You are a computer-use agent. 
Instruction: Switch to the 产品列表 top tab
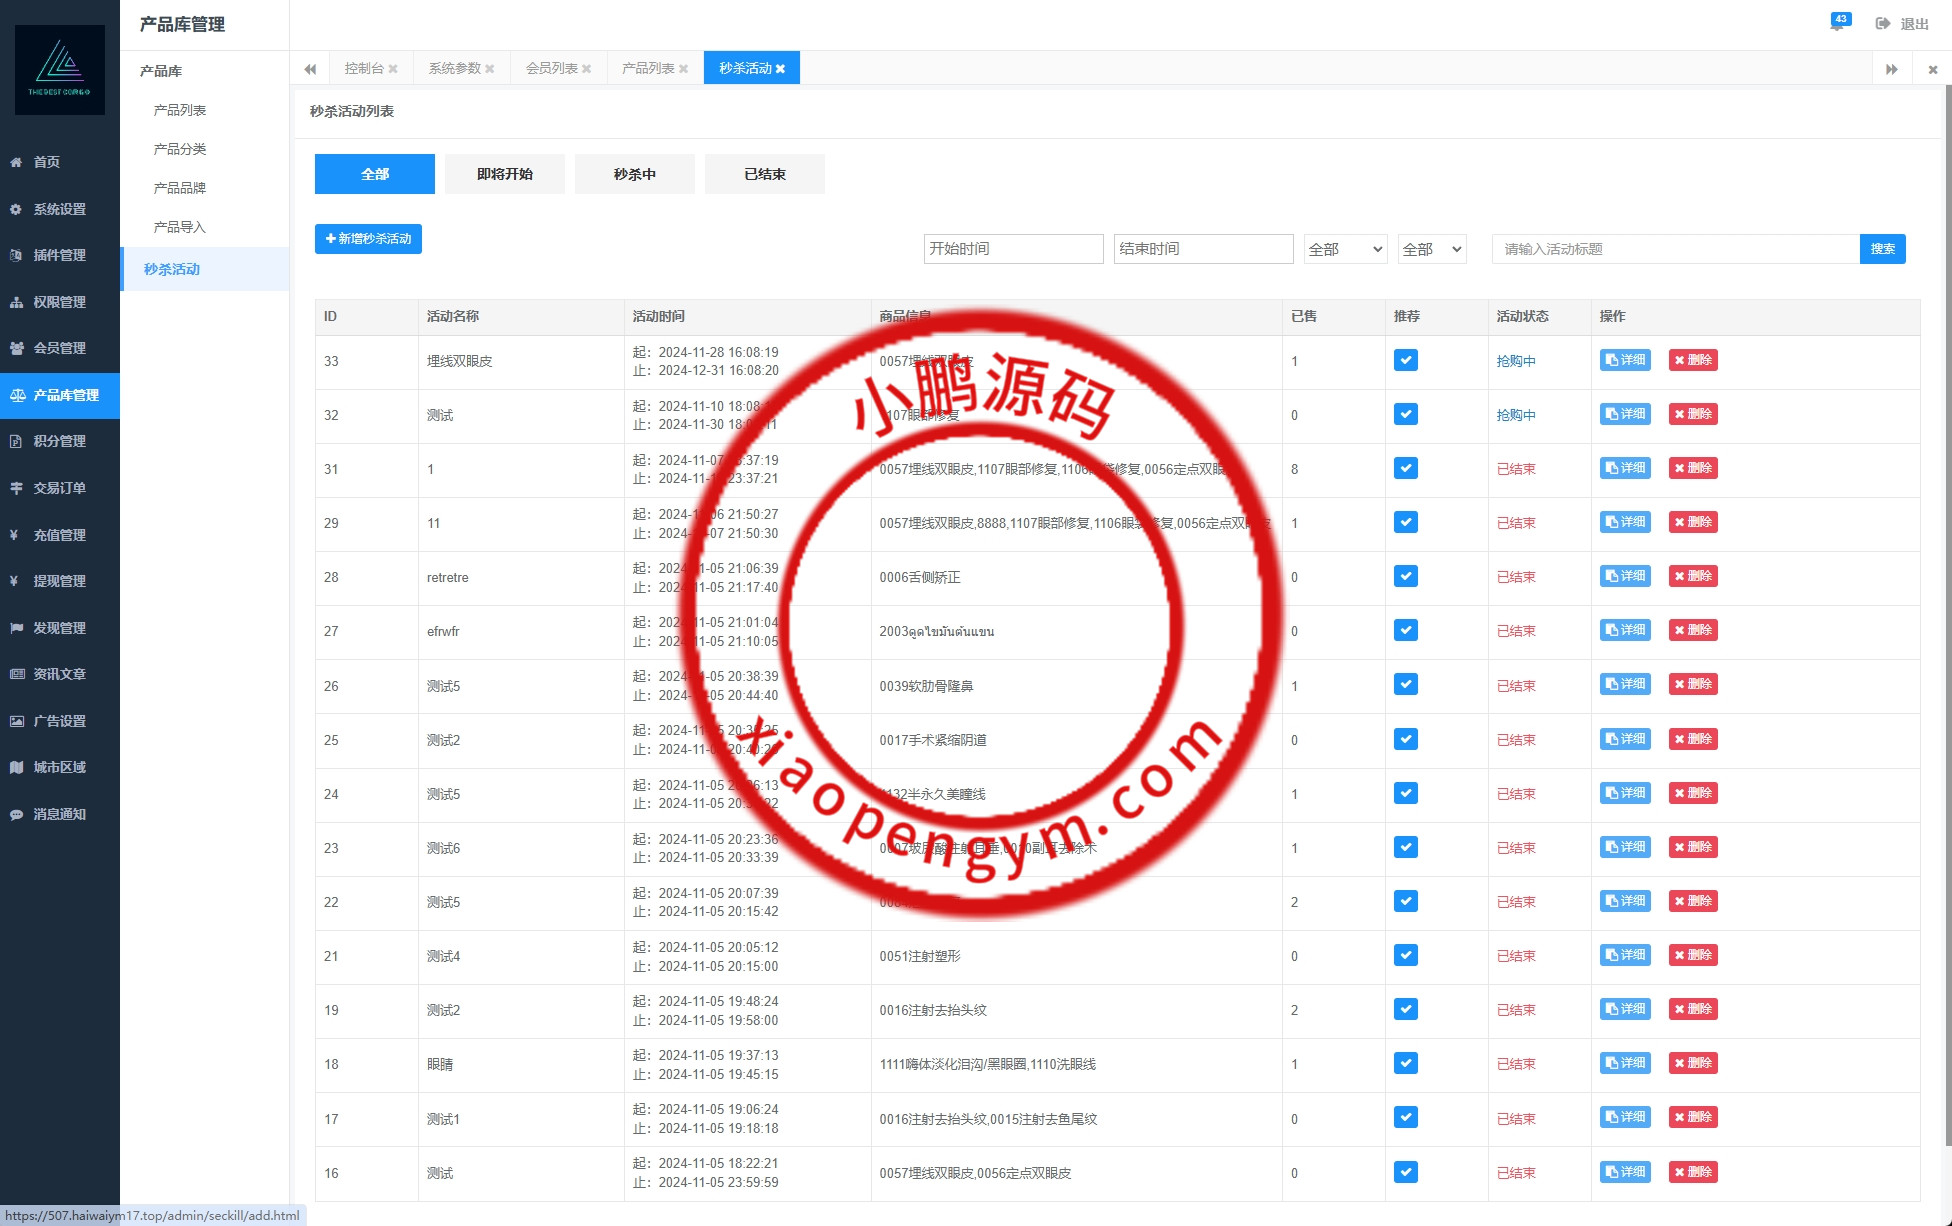[x=648, y=68]
